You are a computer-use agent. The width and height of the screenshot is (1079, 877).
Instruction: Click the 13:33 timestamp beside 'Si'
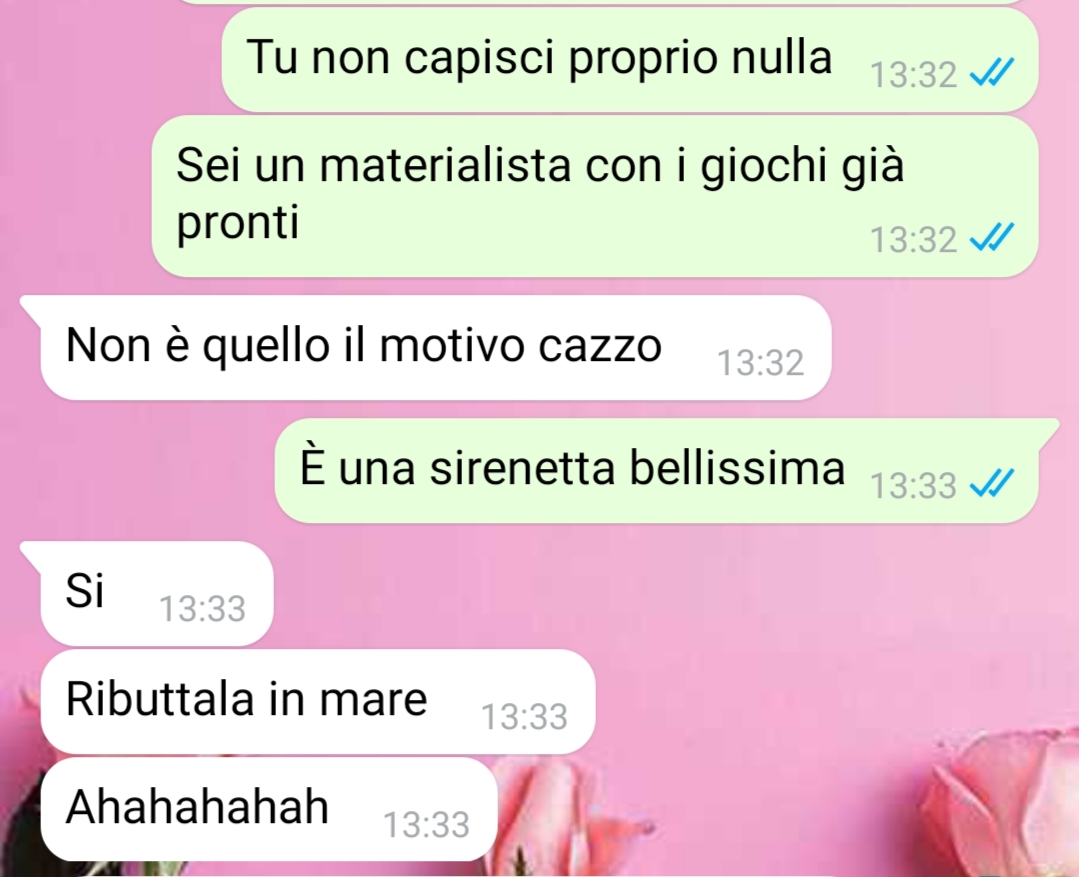(x=202, y=609)
